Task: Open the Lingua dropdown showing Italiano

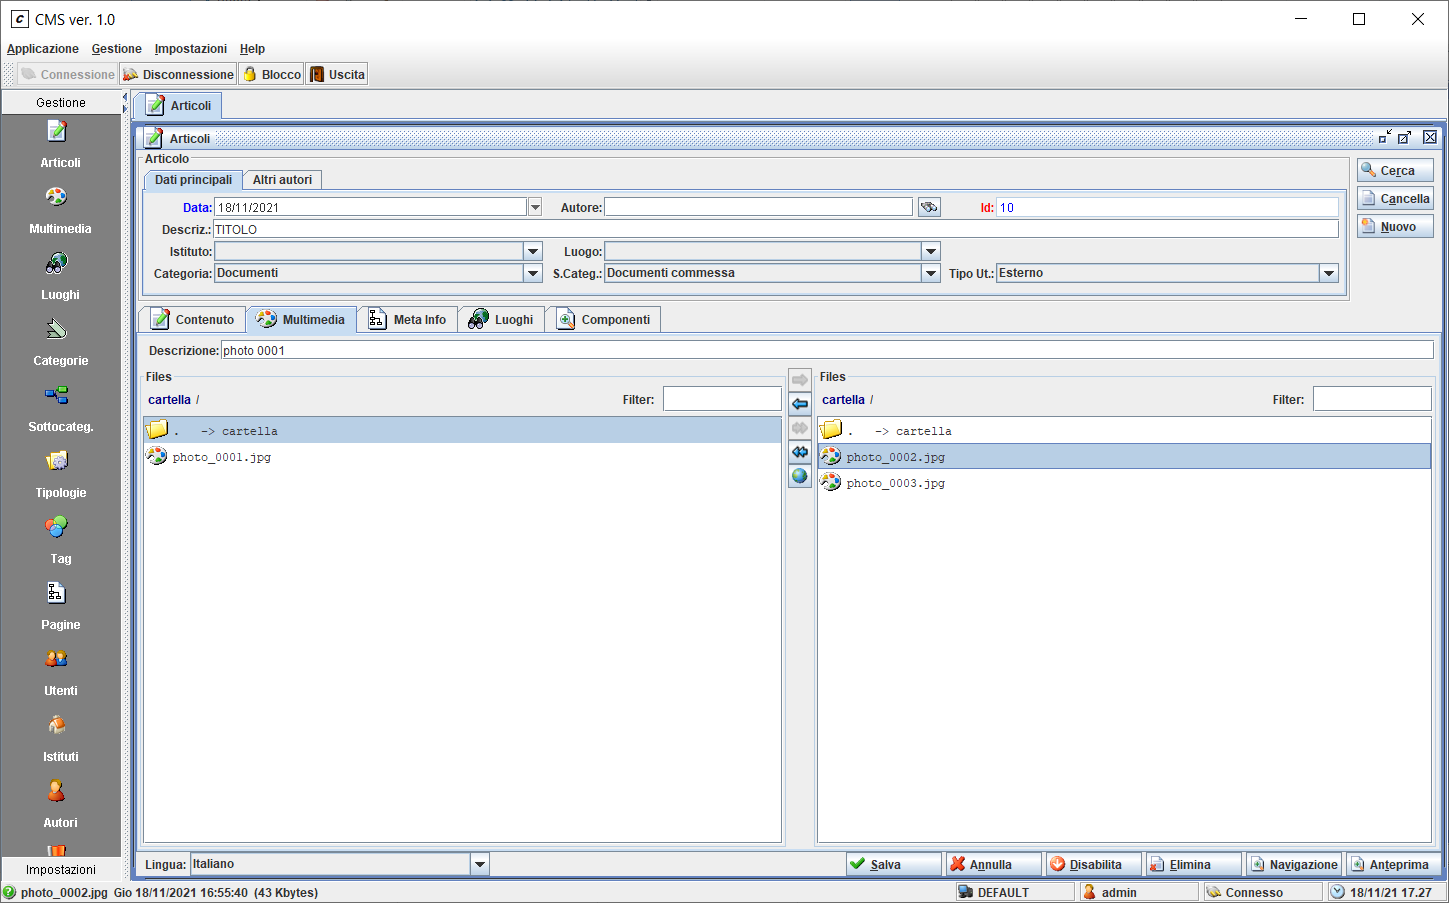Action: [480, 864]
